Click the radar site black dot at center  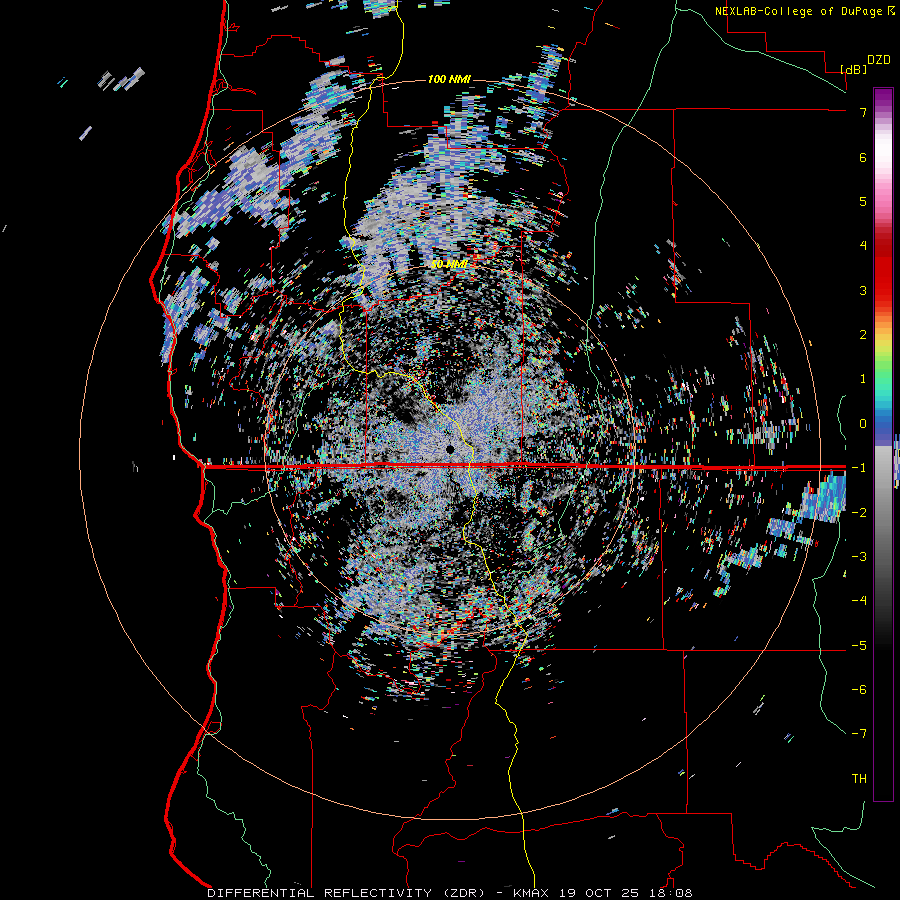click(x=451, y=449)
